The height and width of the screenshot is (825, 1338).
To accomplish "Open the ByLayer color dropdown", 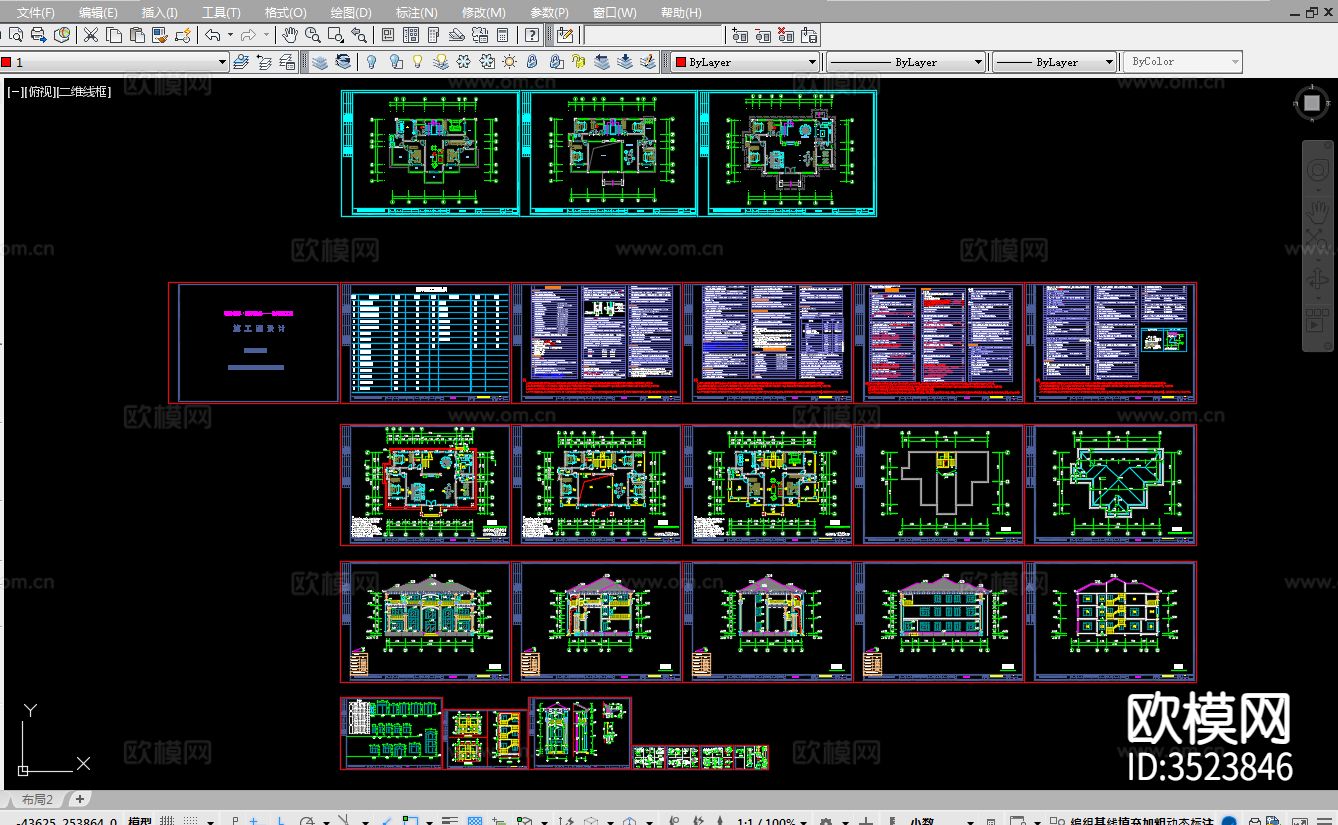I will point(745,62).
